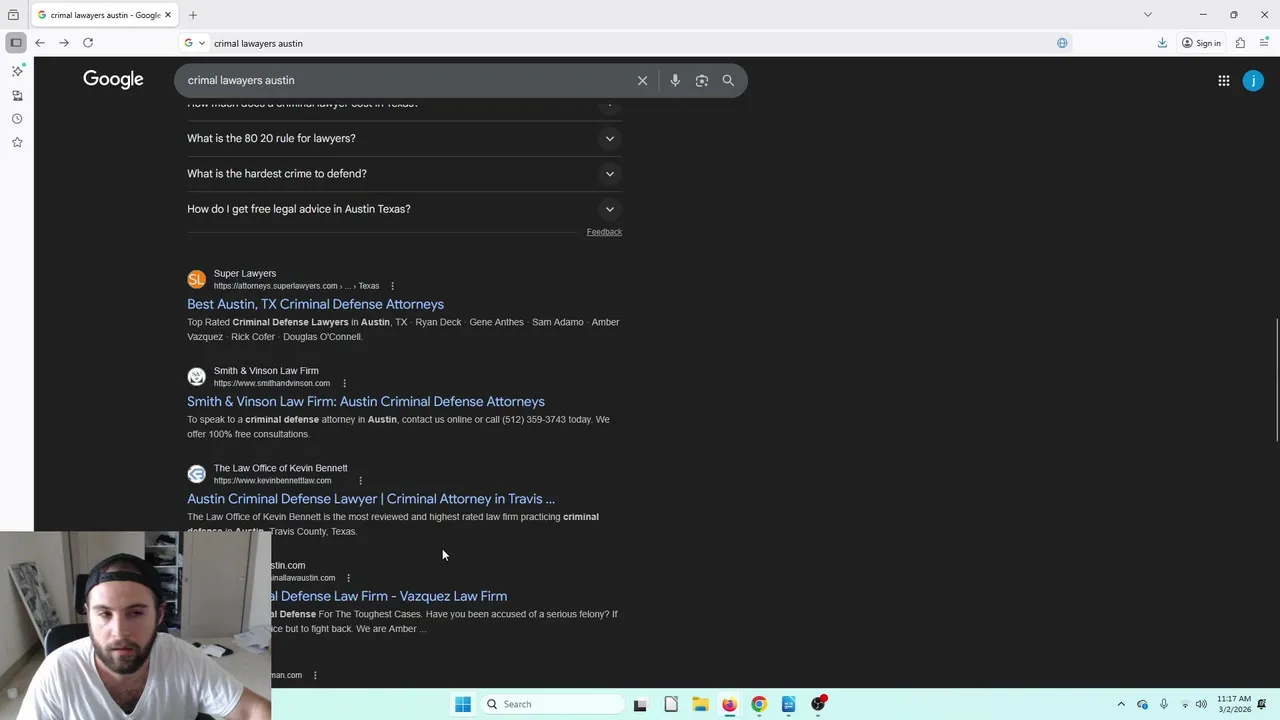Open tab overview icon left of the tabs

point(13,15)
